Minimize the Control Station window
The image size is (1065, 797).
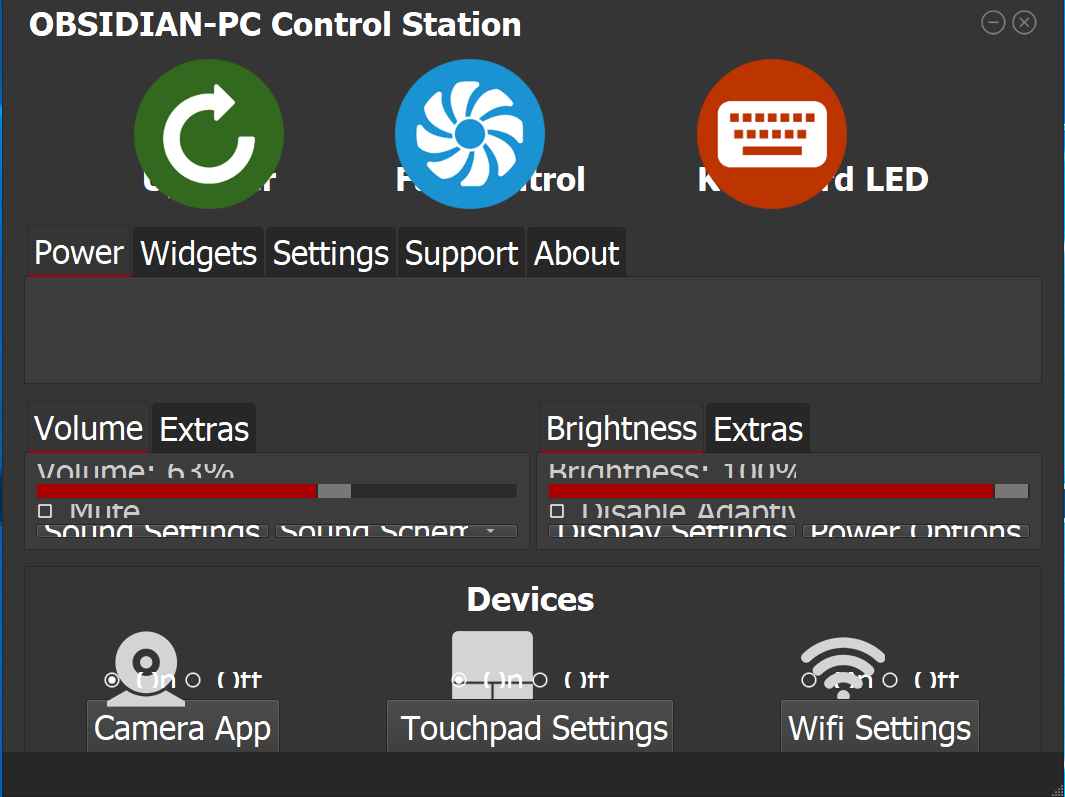point(993,22)
